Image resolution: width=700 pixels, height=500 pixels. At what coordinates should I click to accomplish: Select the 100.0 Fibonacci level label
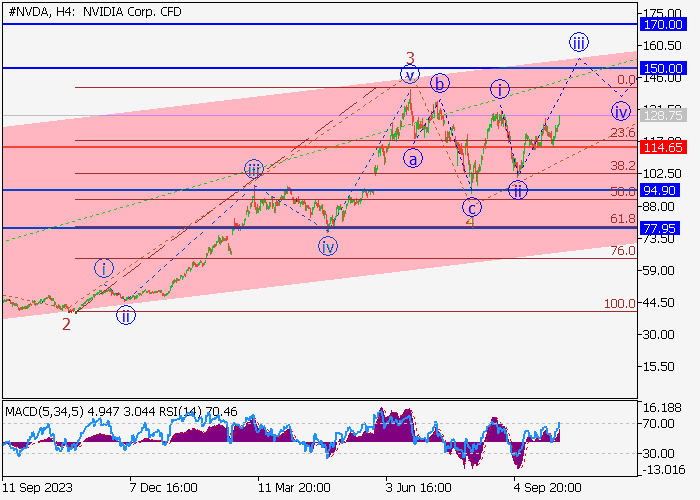[620, 304]
